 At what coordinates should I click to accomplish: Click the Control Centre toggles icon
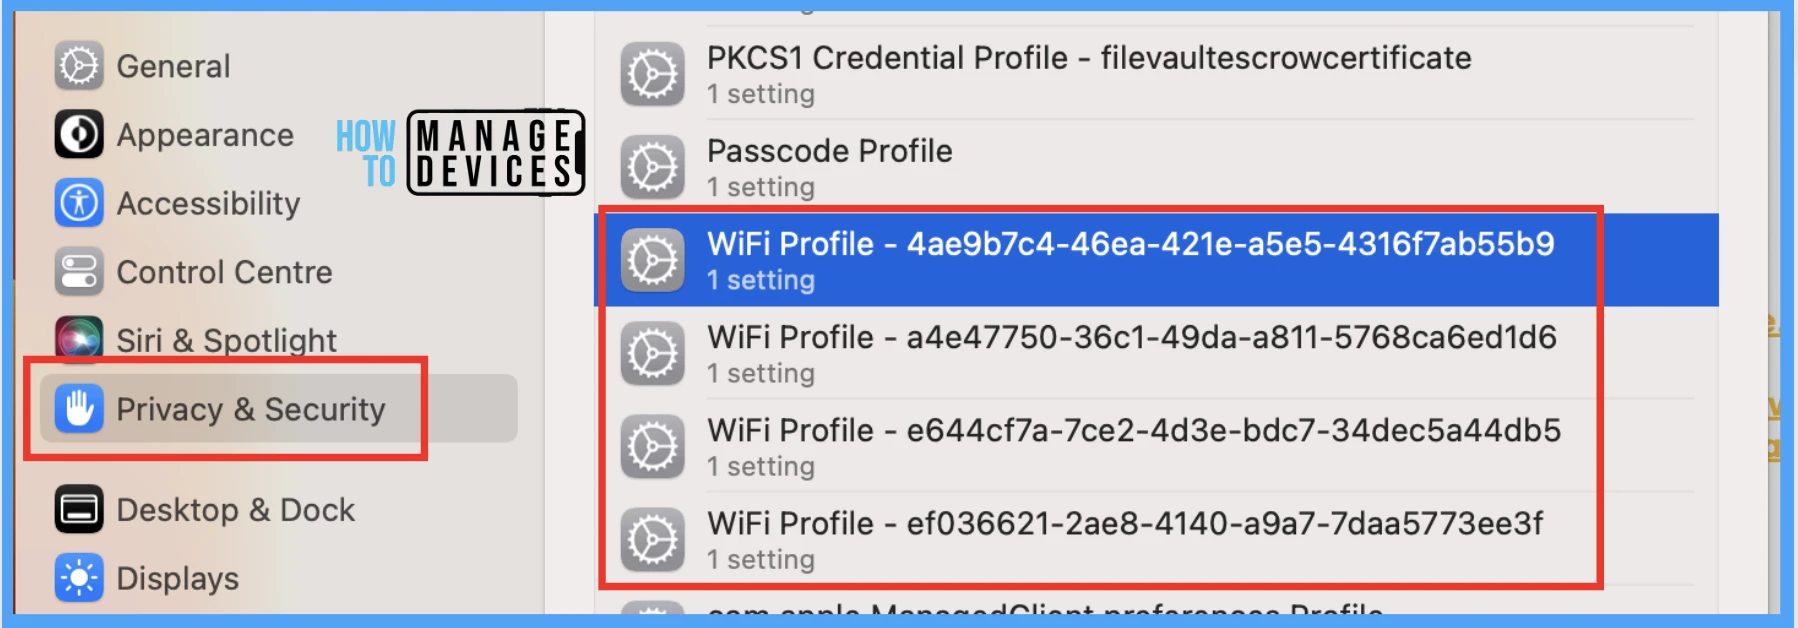[79, 271]
